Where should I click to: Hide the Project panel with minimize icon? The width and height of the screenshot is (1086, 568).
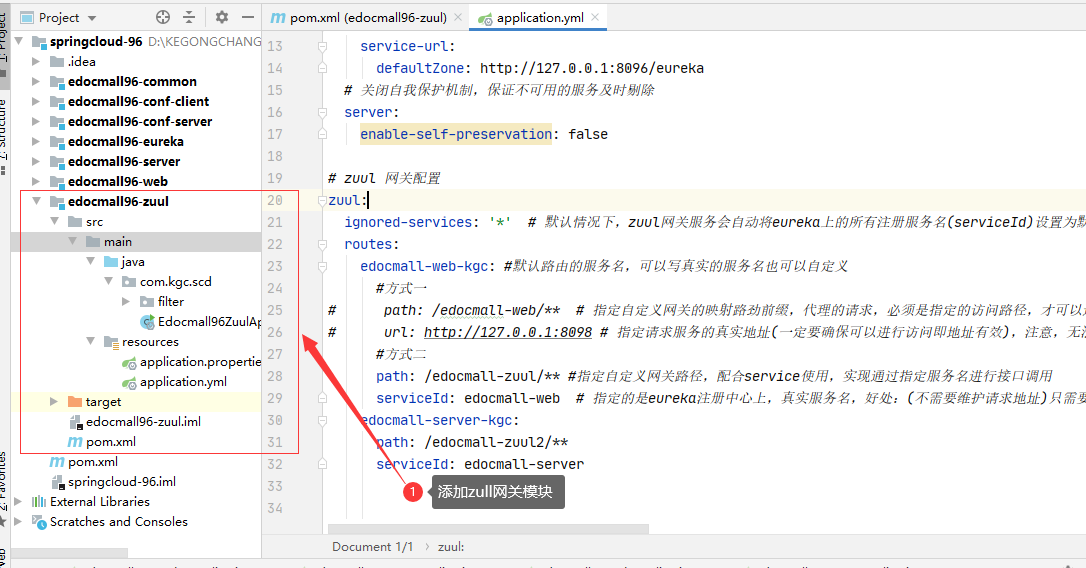click(x=246, y=17)
